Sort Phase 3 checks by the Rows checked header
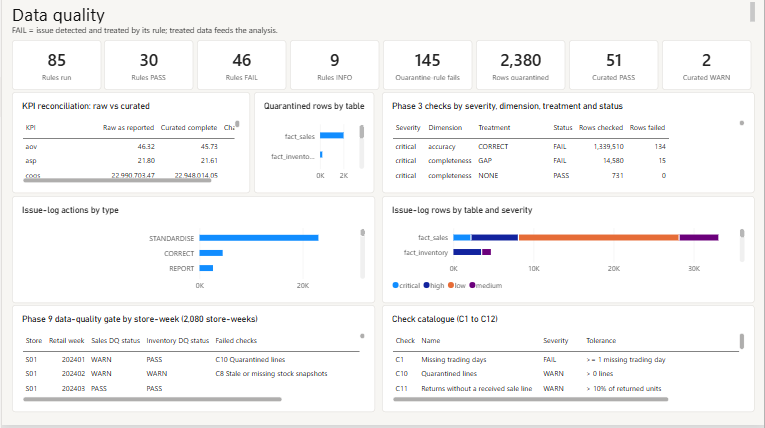The height and width of the screenshot is (428, 765). (x=601, y=128)
